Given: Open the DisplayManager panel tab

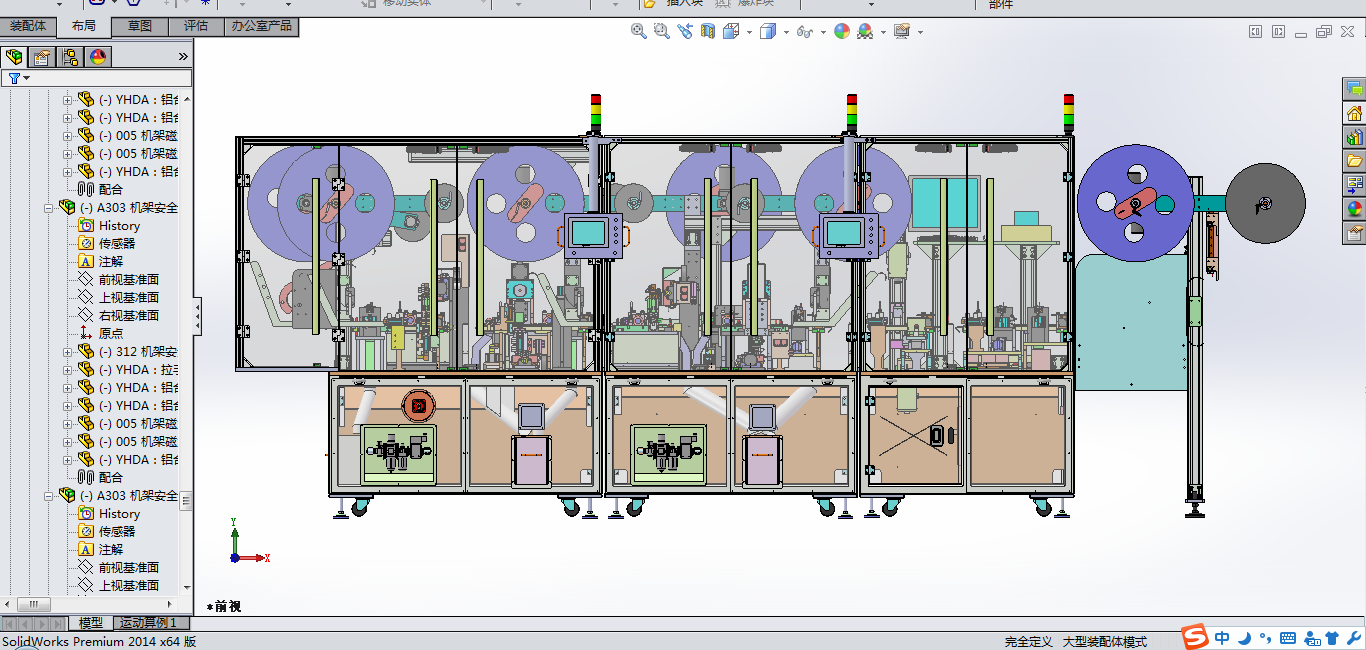Looking at the screenshot, I should pyautogui.click(x=98, y=57).
